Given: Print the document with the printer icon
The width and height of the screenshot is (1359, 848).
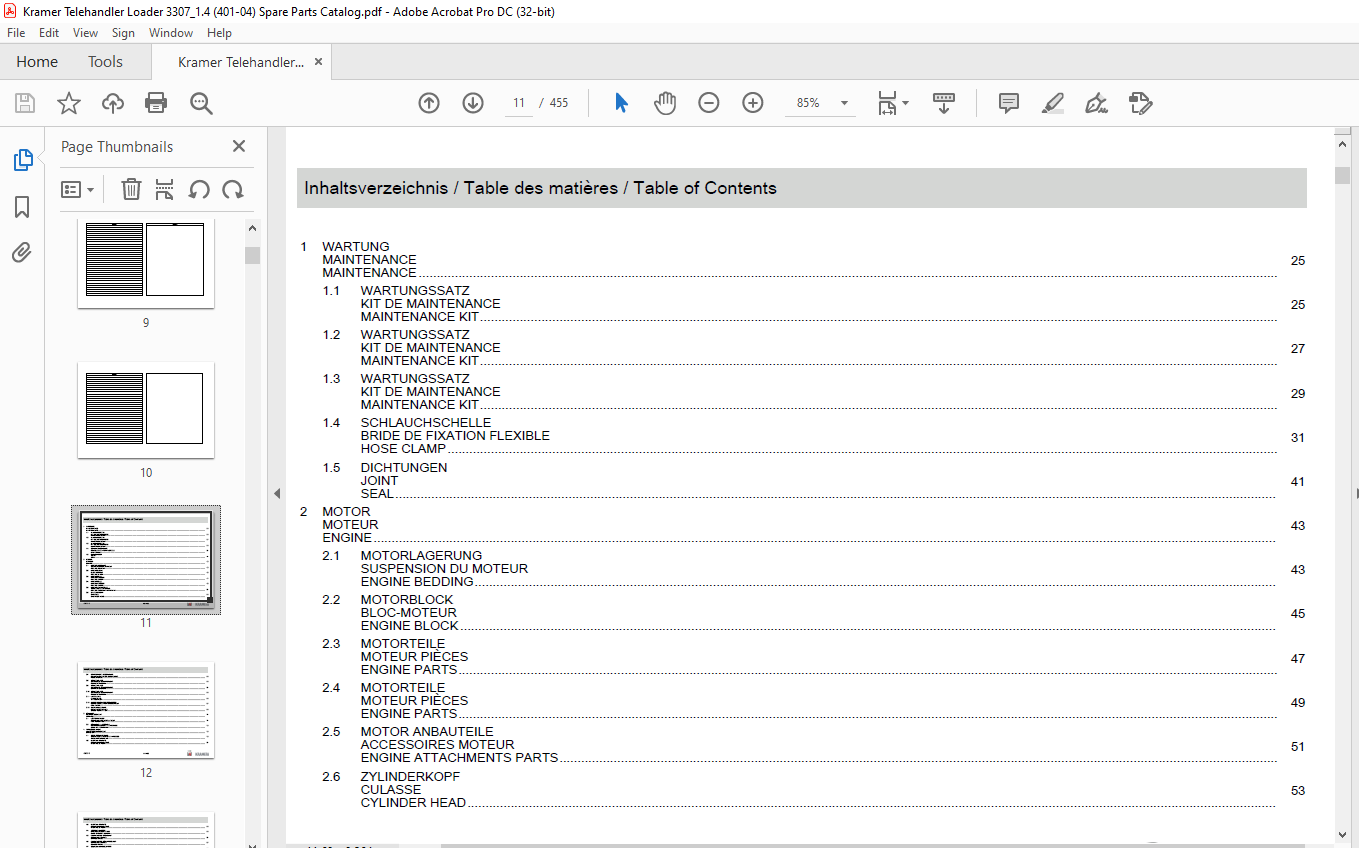Looking at the screenshot, I should (x=156, y=103).
